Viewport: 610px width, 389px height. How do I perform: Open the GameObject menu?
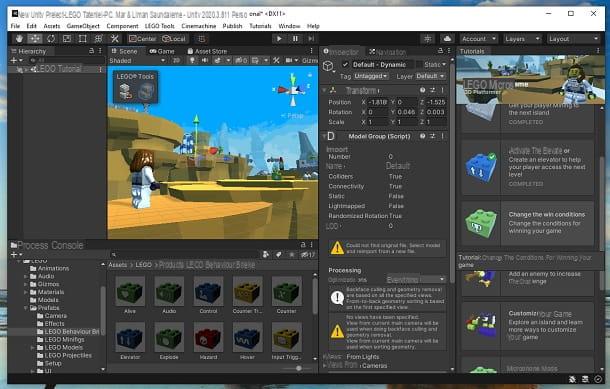[x=83, y=26]
